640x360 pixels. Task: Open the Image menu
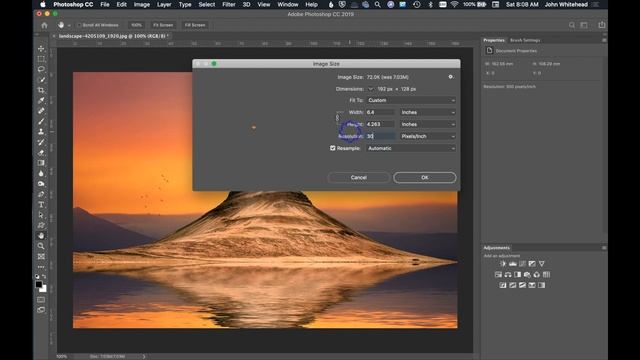(x=142, y=4)
